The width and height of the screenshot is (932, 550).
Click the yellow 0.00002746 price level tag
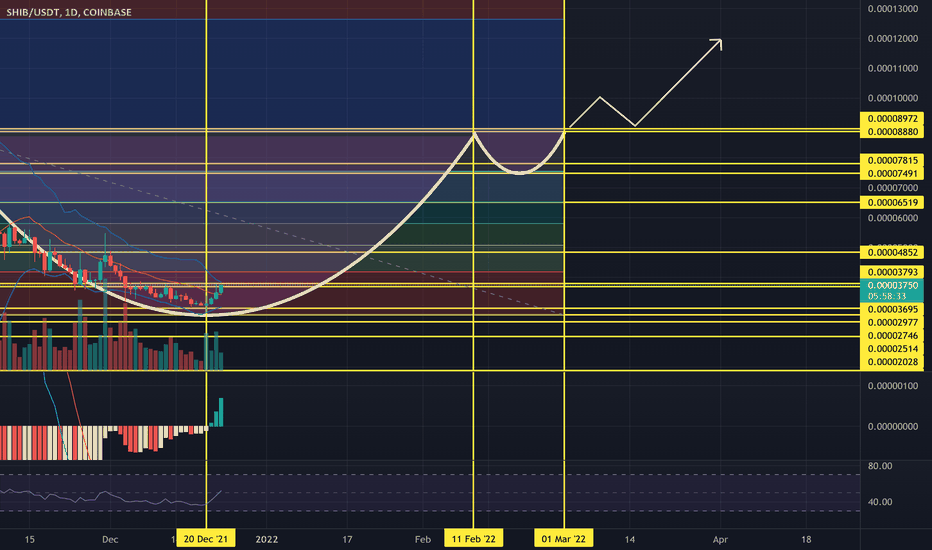pyautogui.click(x=892, y=335)
